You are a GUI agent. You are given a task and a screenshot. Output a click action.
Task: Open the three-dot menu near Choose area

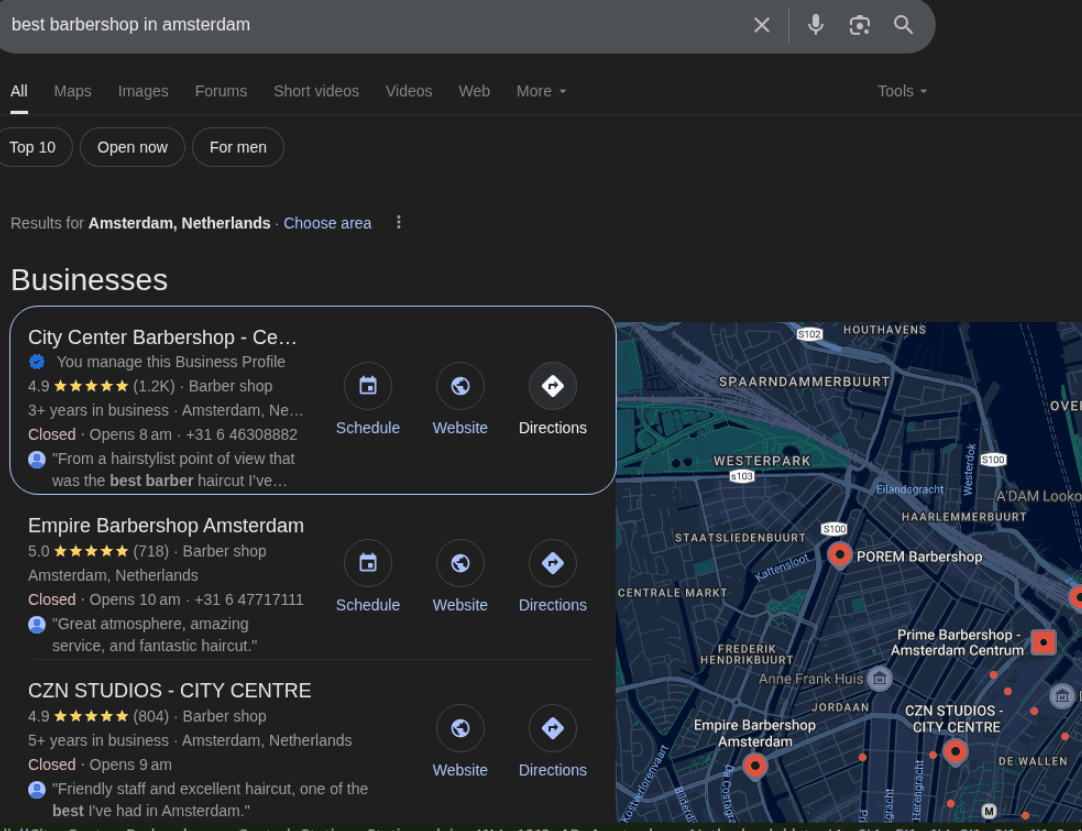coord(398,222)
